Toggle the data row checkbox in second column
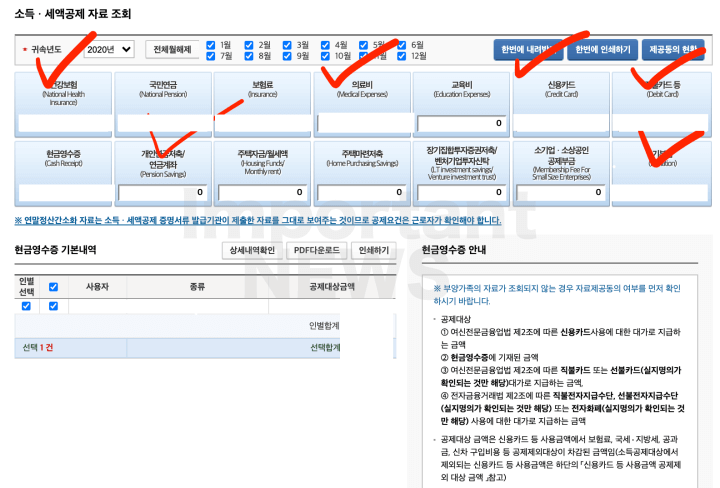Screen dimensions: 720x488 (x=53, y=306)
